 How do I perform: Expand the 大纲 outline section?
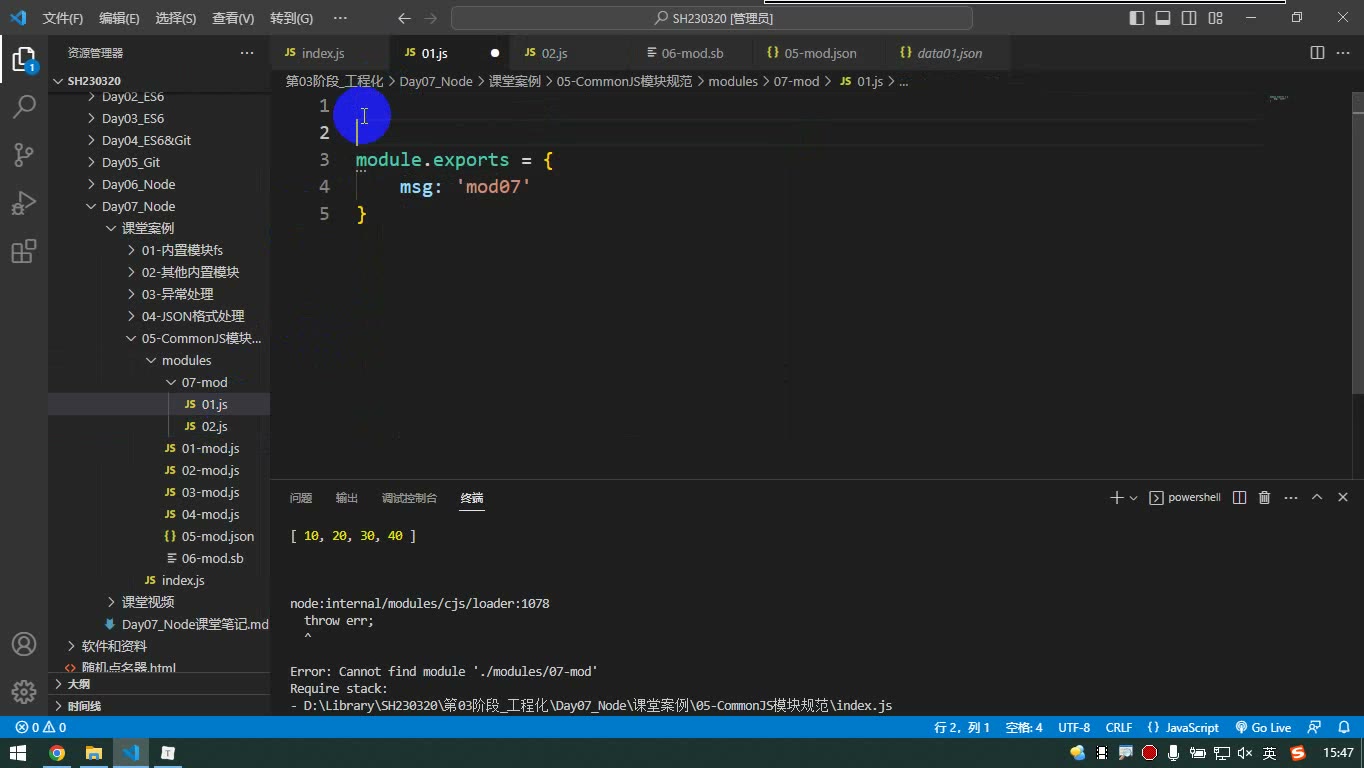tap(159, 684)
